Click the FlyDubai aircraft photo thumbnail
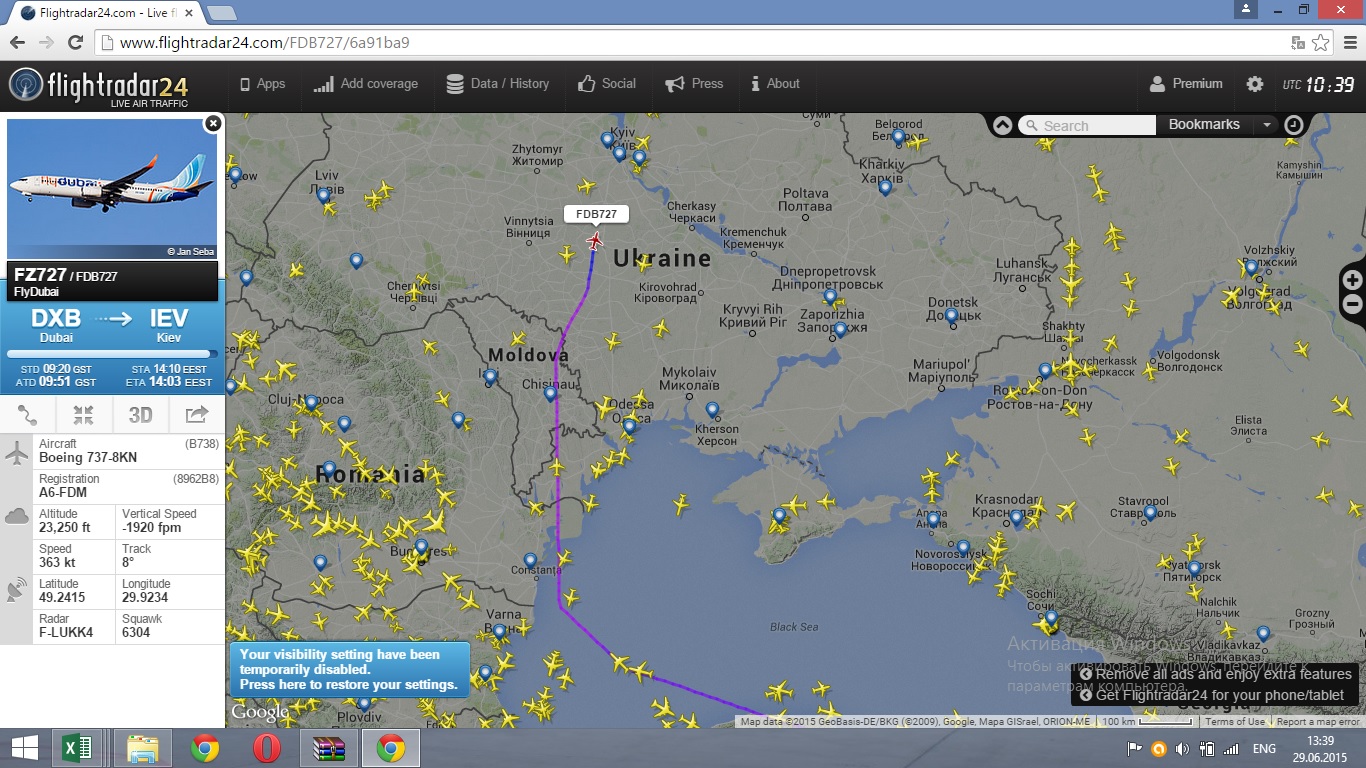The image size is (1366, 768). tap(112, 189)
